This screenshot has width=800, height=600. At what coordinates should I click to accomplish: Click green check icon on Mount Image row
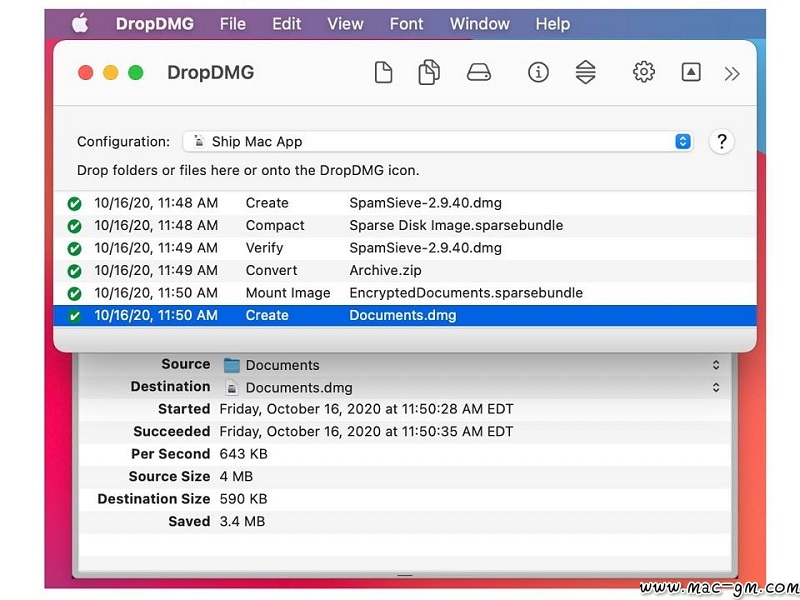74,293
